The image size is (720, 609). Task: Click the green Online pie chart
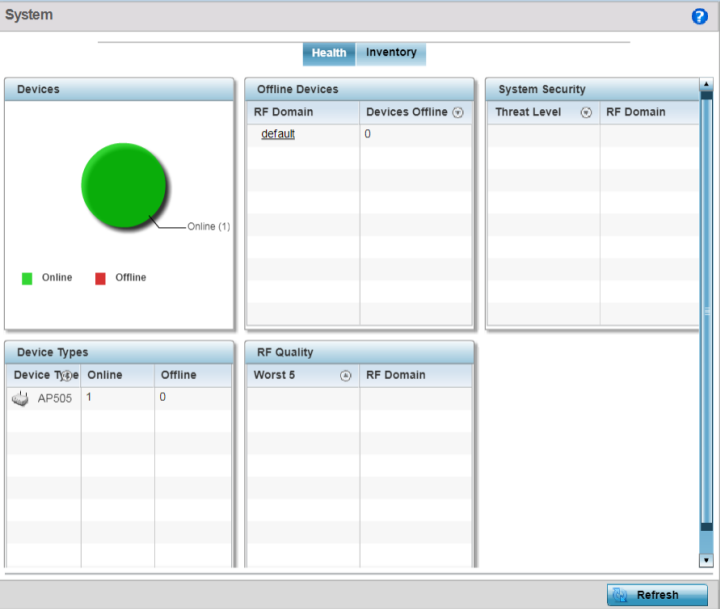pyautogui.click(x=124, y=185)
